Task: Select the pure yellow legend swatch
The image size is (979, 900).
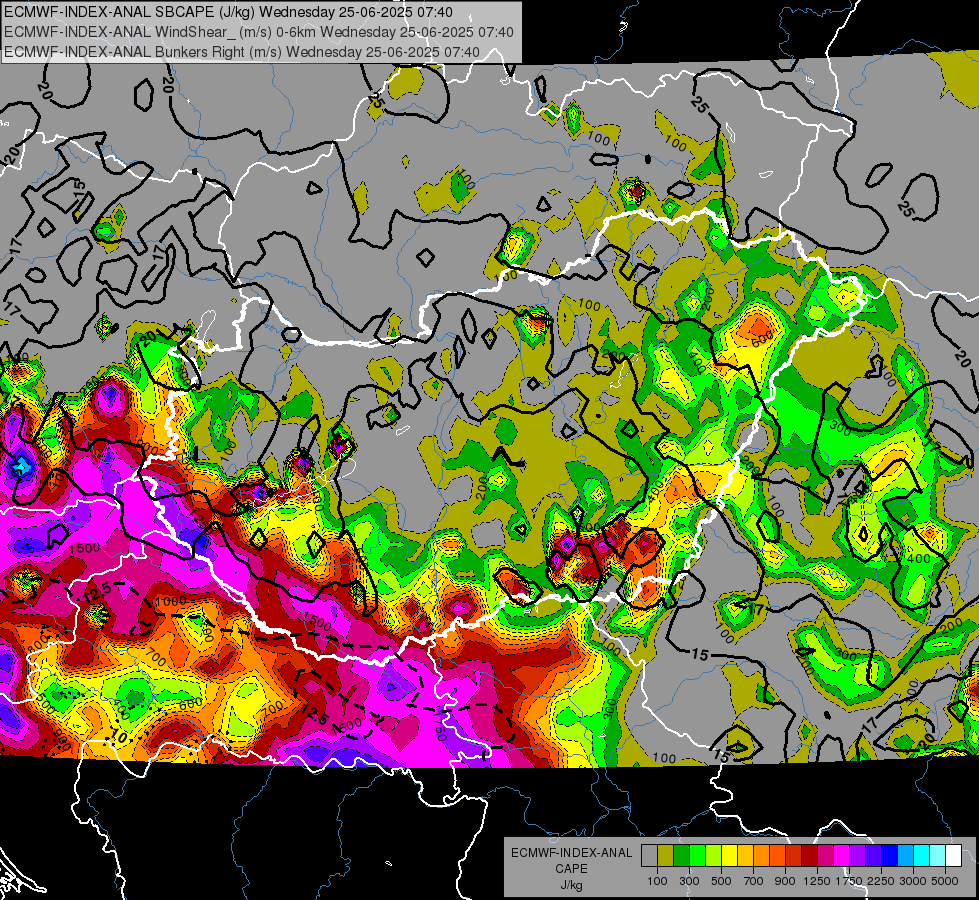Action: coord(729,855)
